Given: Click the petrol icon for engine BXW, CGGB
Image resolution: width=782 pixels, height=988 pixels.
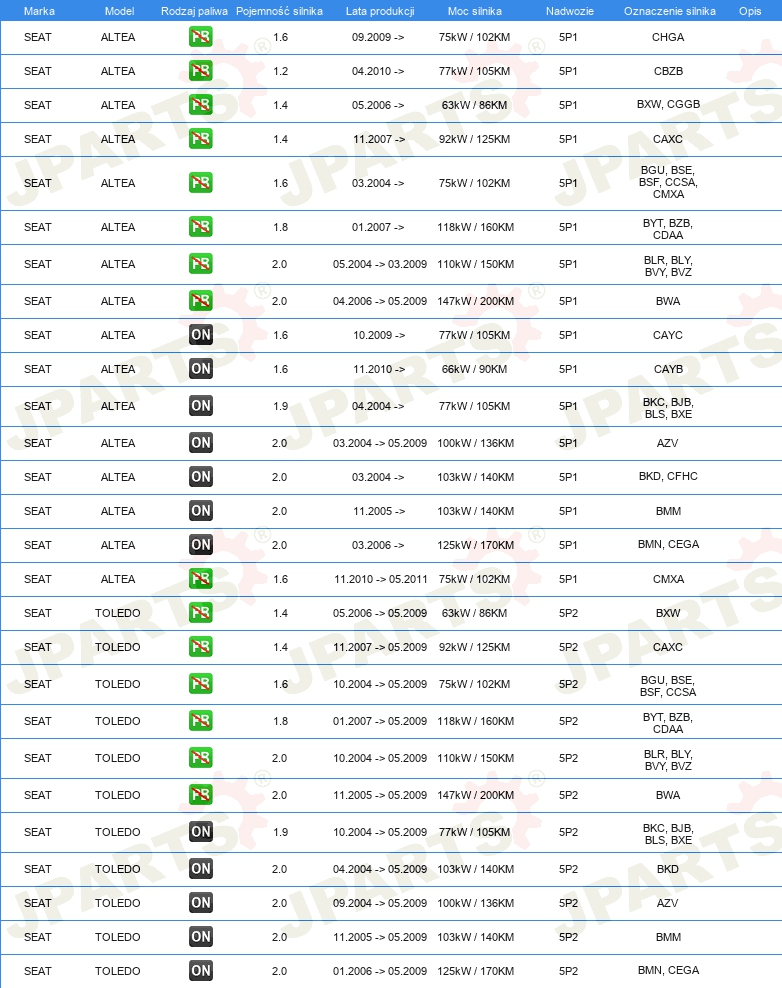Looking at the screenshot, I should (200, 105).
